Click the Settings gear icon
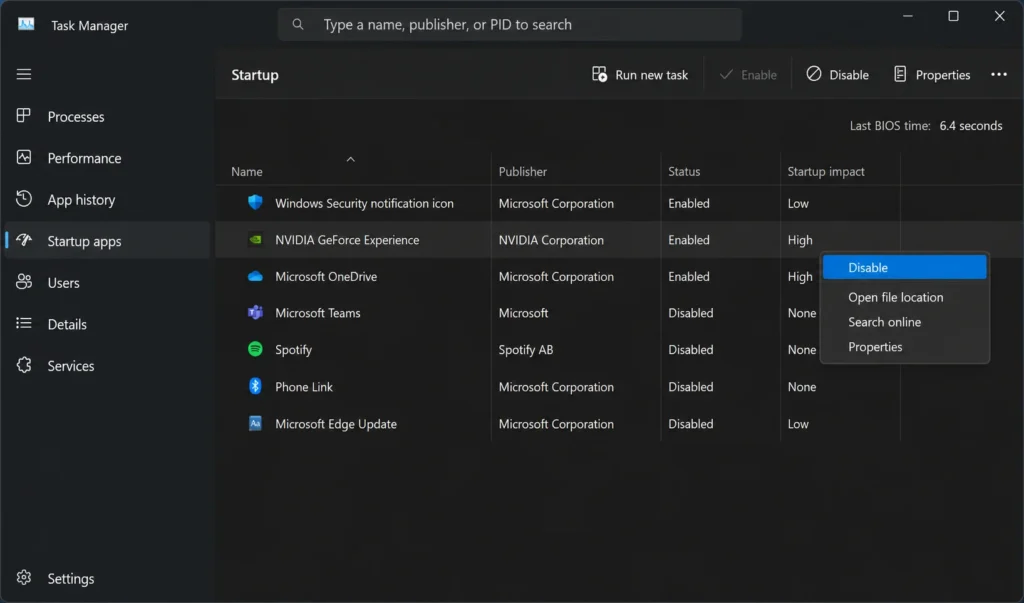This screenshot has width=1024, height=603. [x=24, y=578]
